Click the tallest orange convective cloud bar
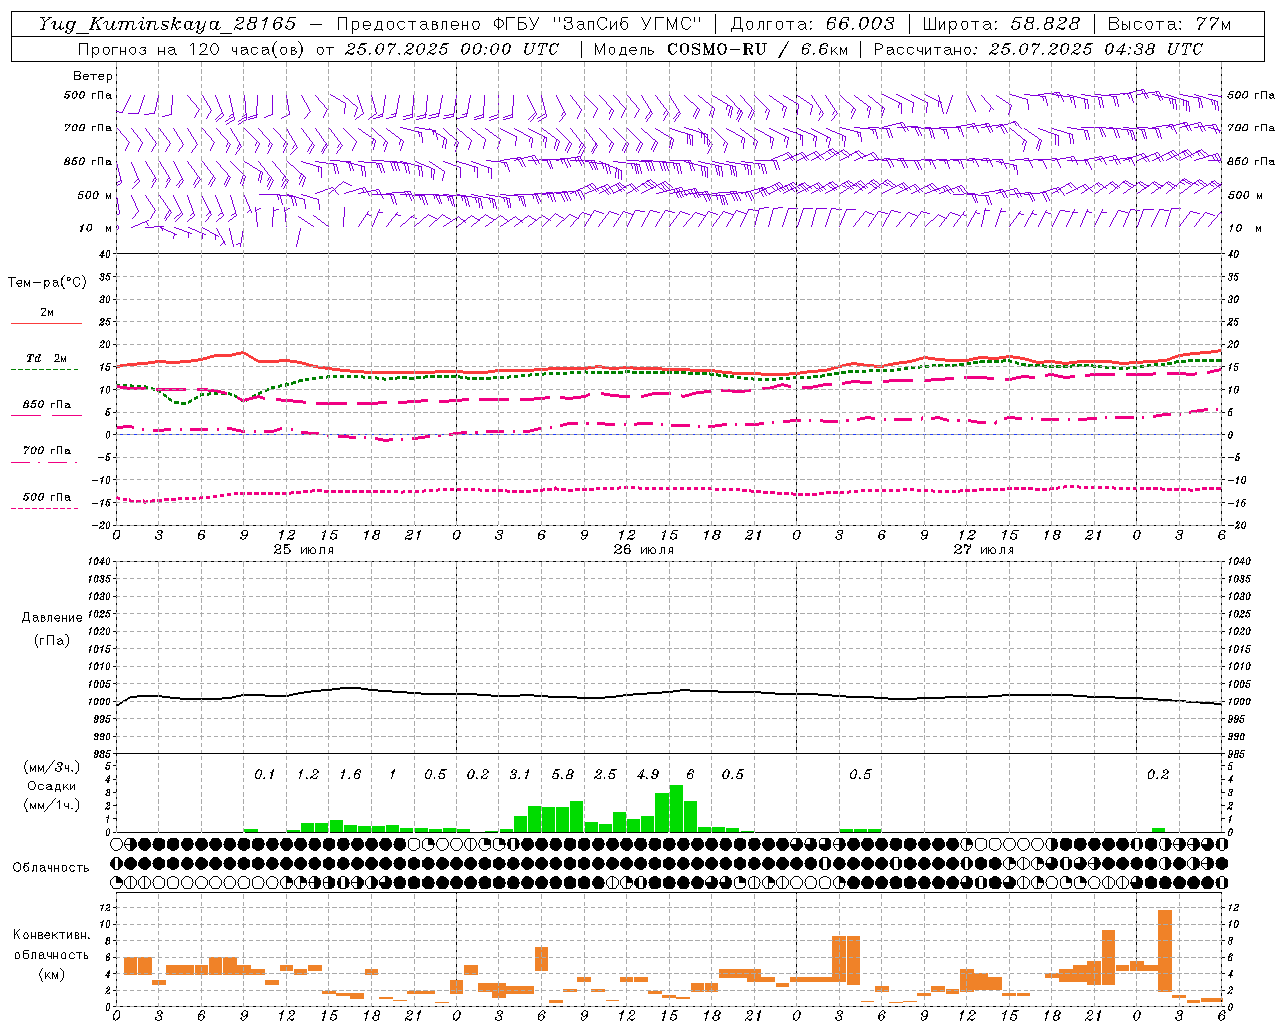The height and width of the screenshot is (1024, 1280). tap(1164, 950)
